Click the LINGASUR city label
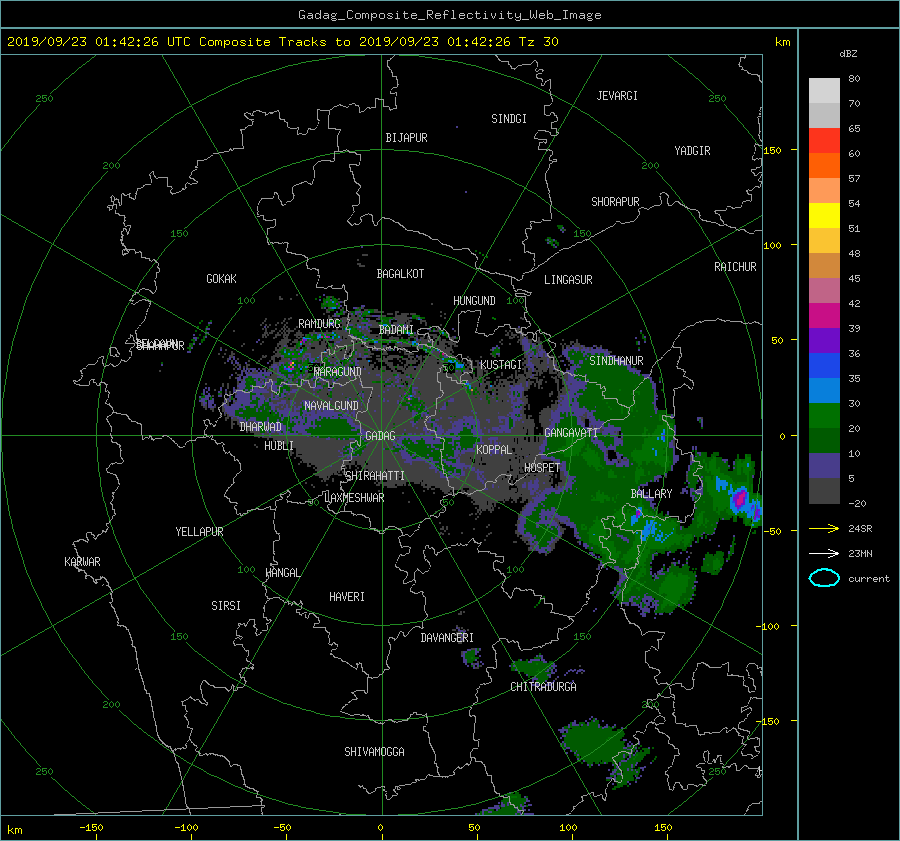The image size is (900, 841). 568,280
